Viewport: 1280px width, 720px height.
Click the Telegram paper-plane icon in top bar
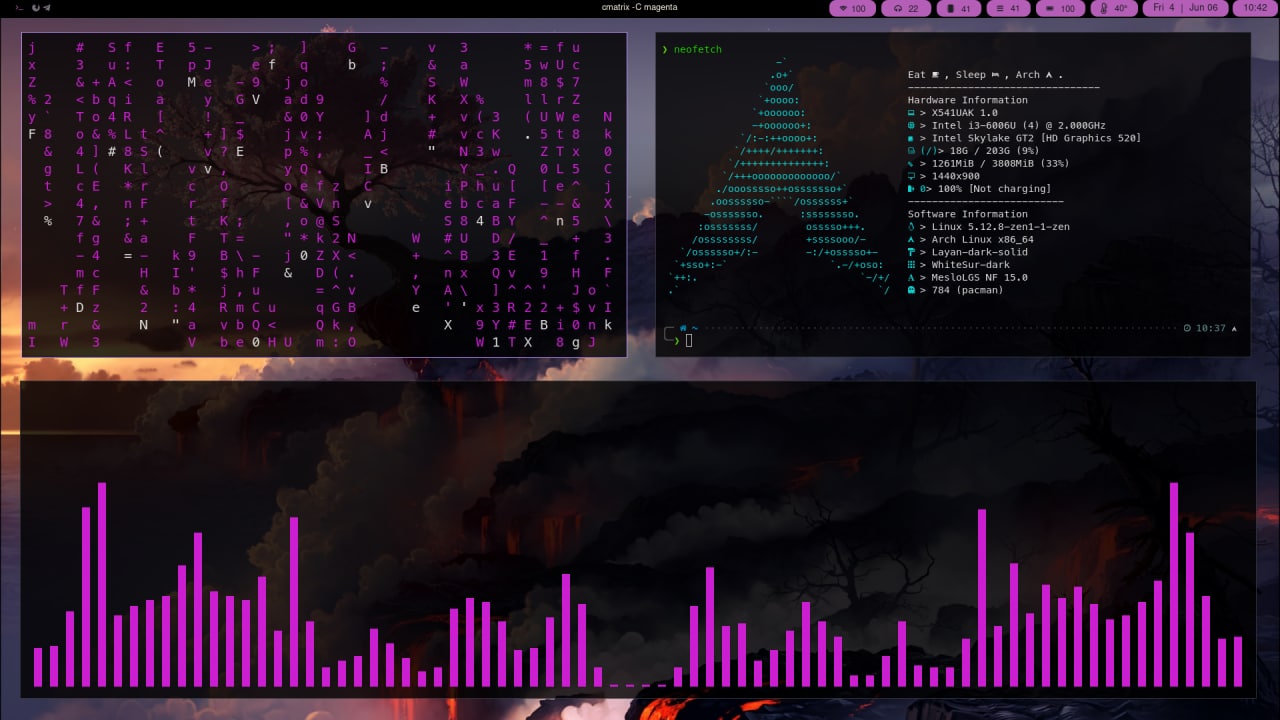click(47, 8)
